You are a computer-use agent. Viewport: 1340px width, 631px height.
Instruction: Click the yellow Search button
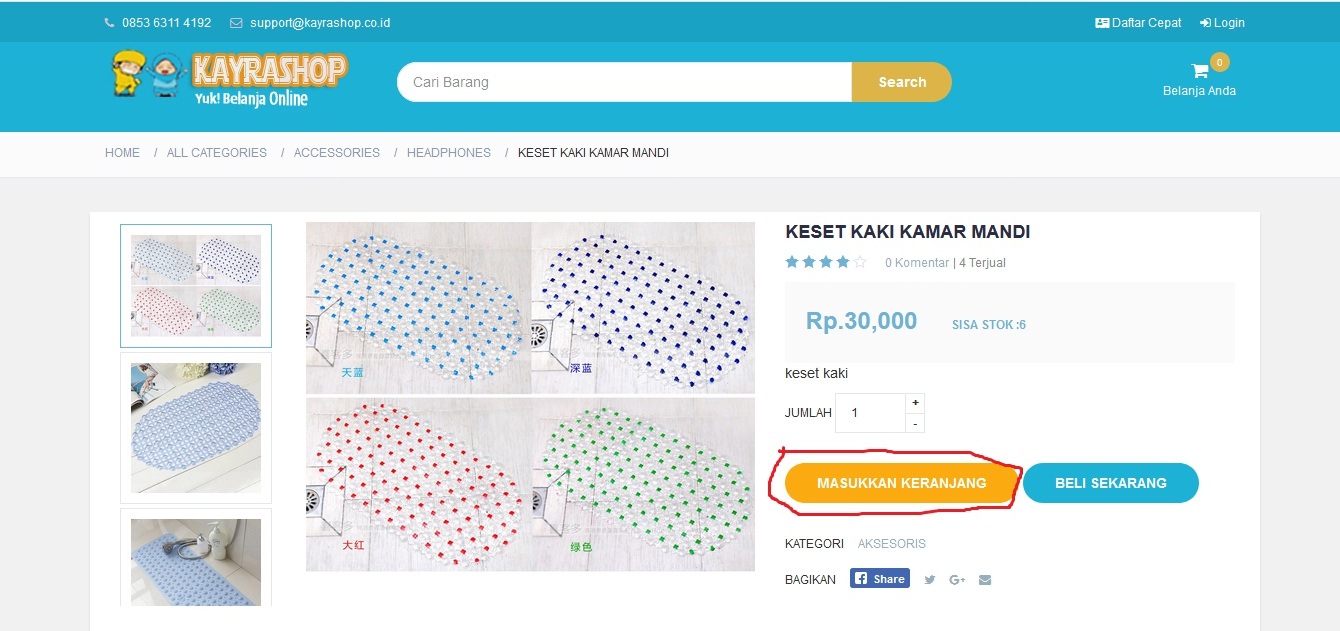tap(902, 82)
